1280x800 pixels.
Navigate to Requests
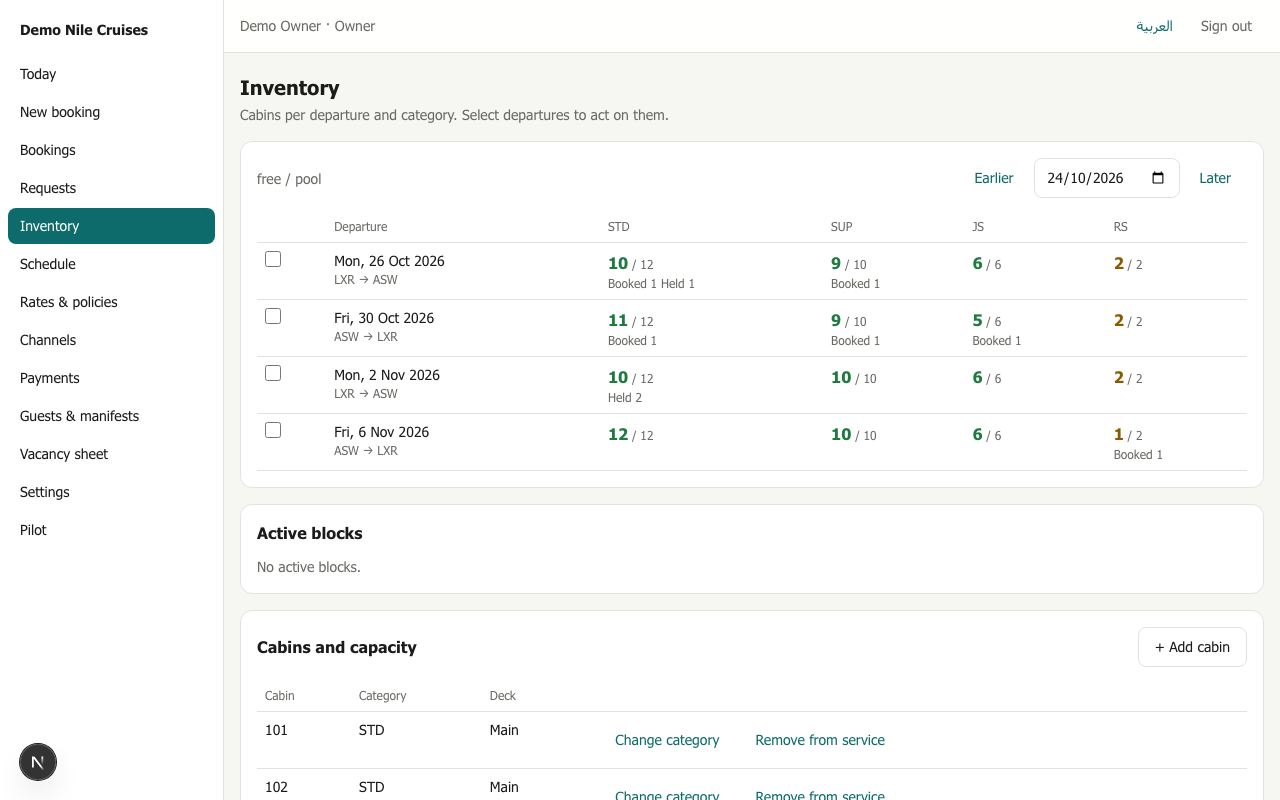[111, 188]
